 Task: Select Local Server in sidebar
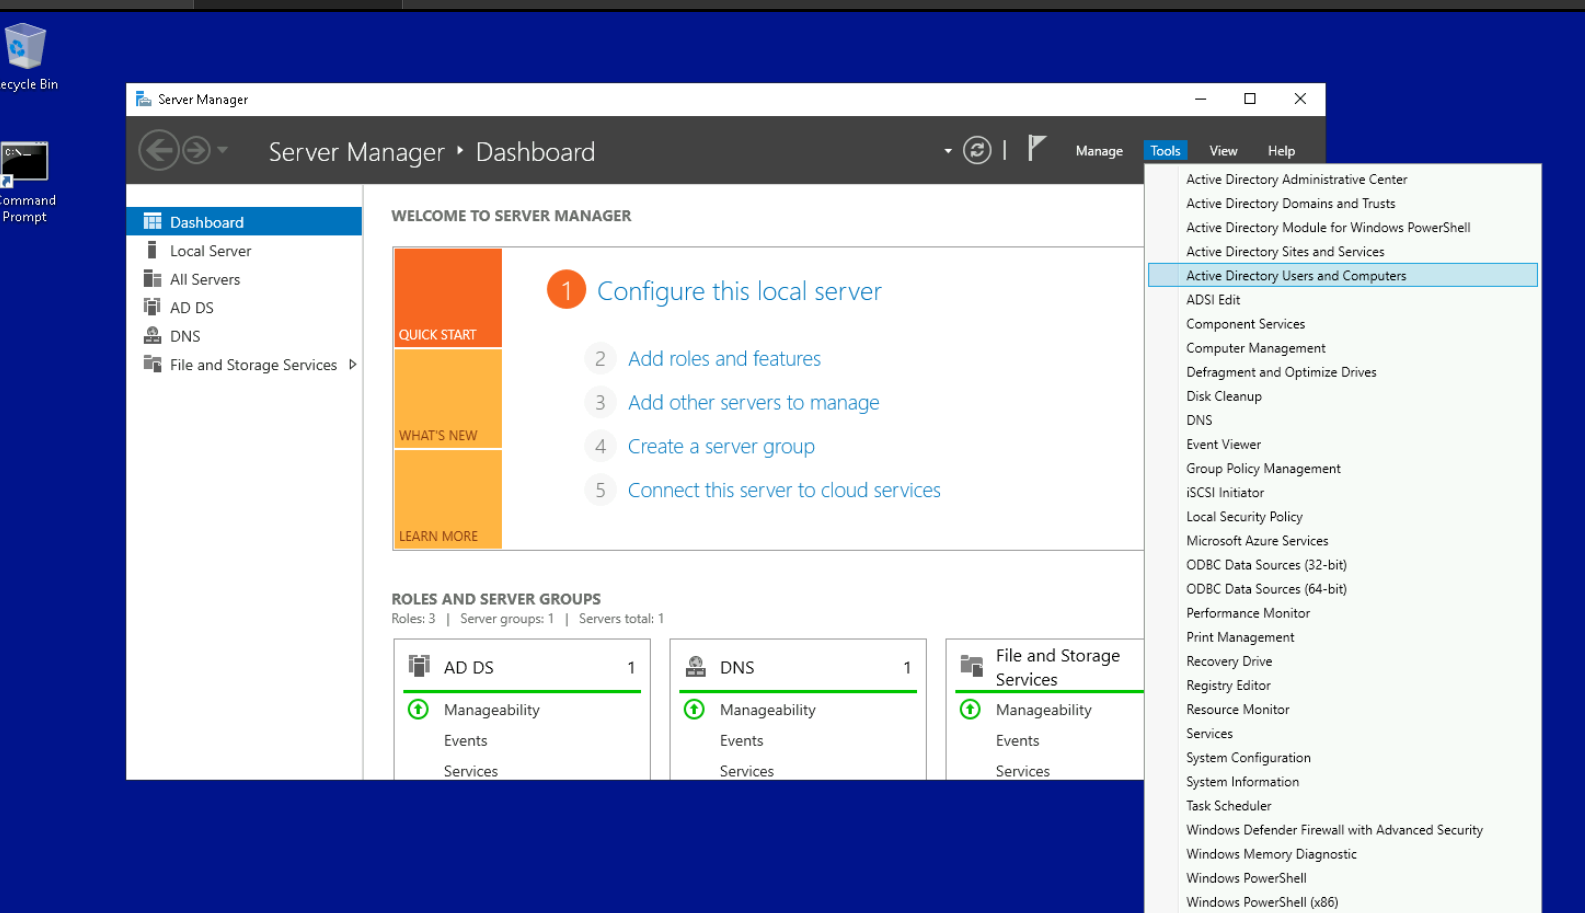244,251
